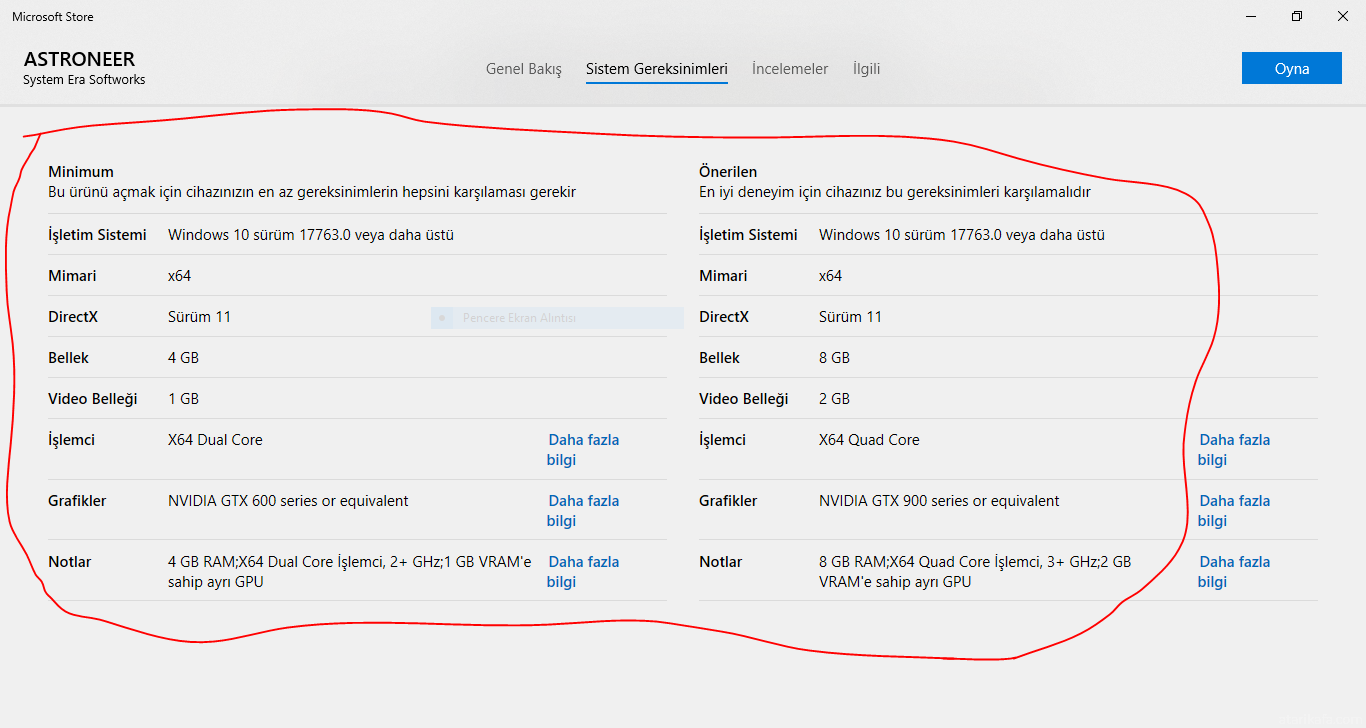Minimize the Microsoft Store window
The image size is (1366, 728).
(x=1251, y=16)
